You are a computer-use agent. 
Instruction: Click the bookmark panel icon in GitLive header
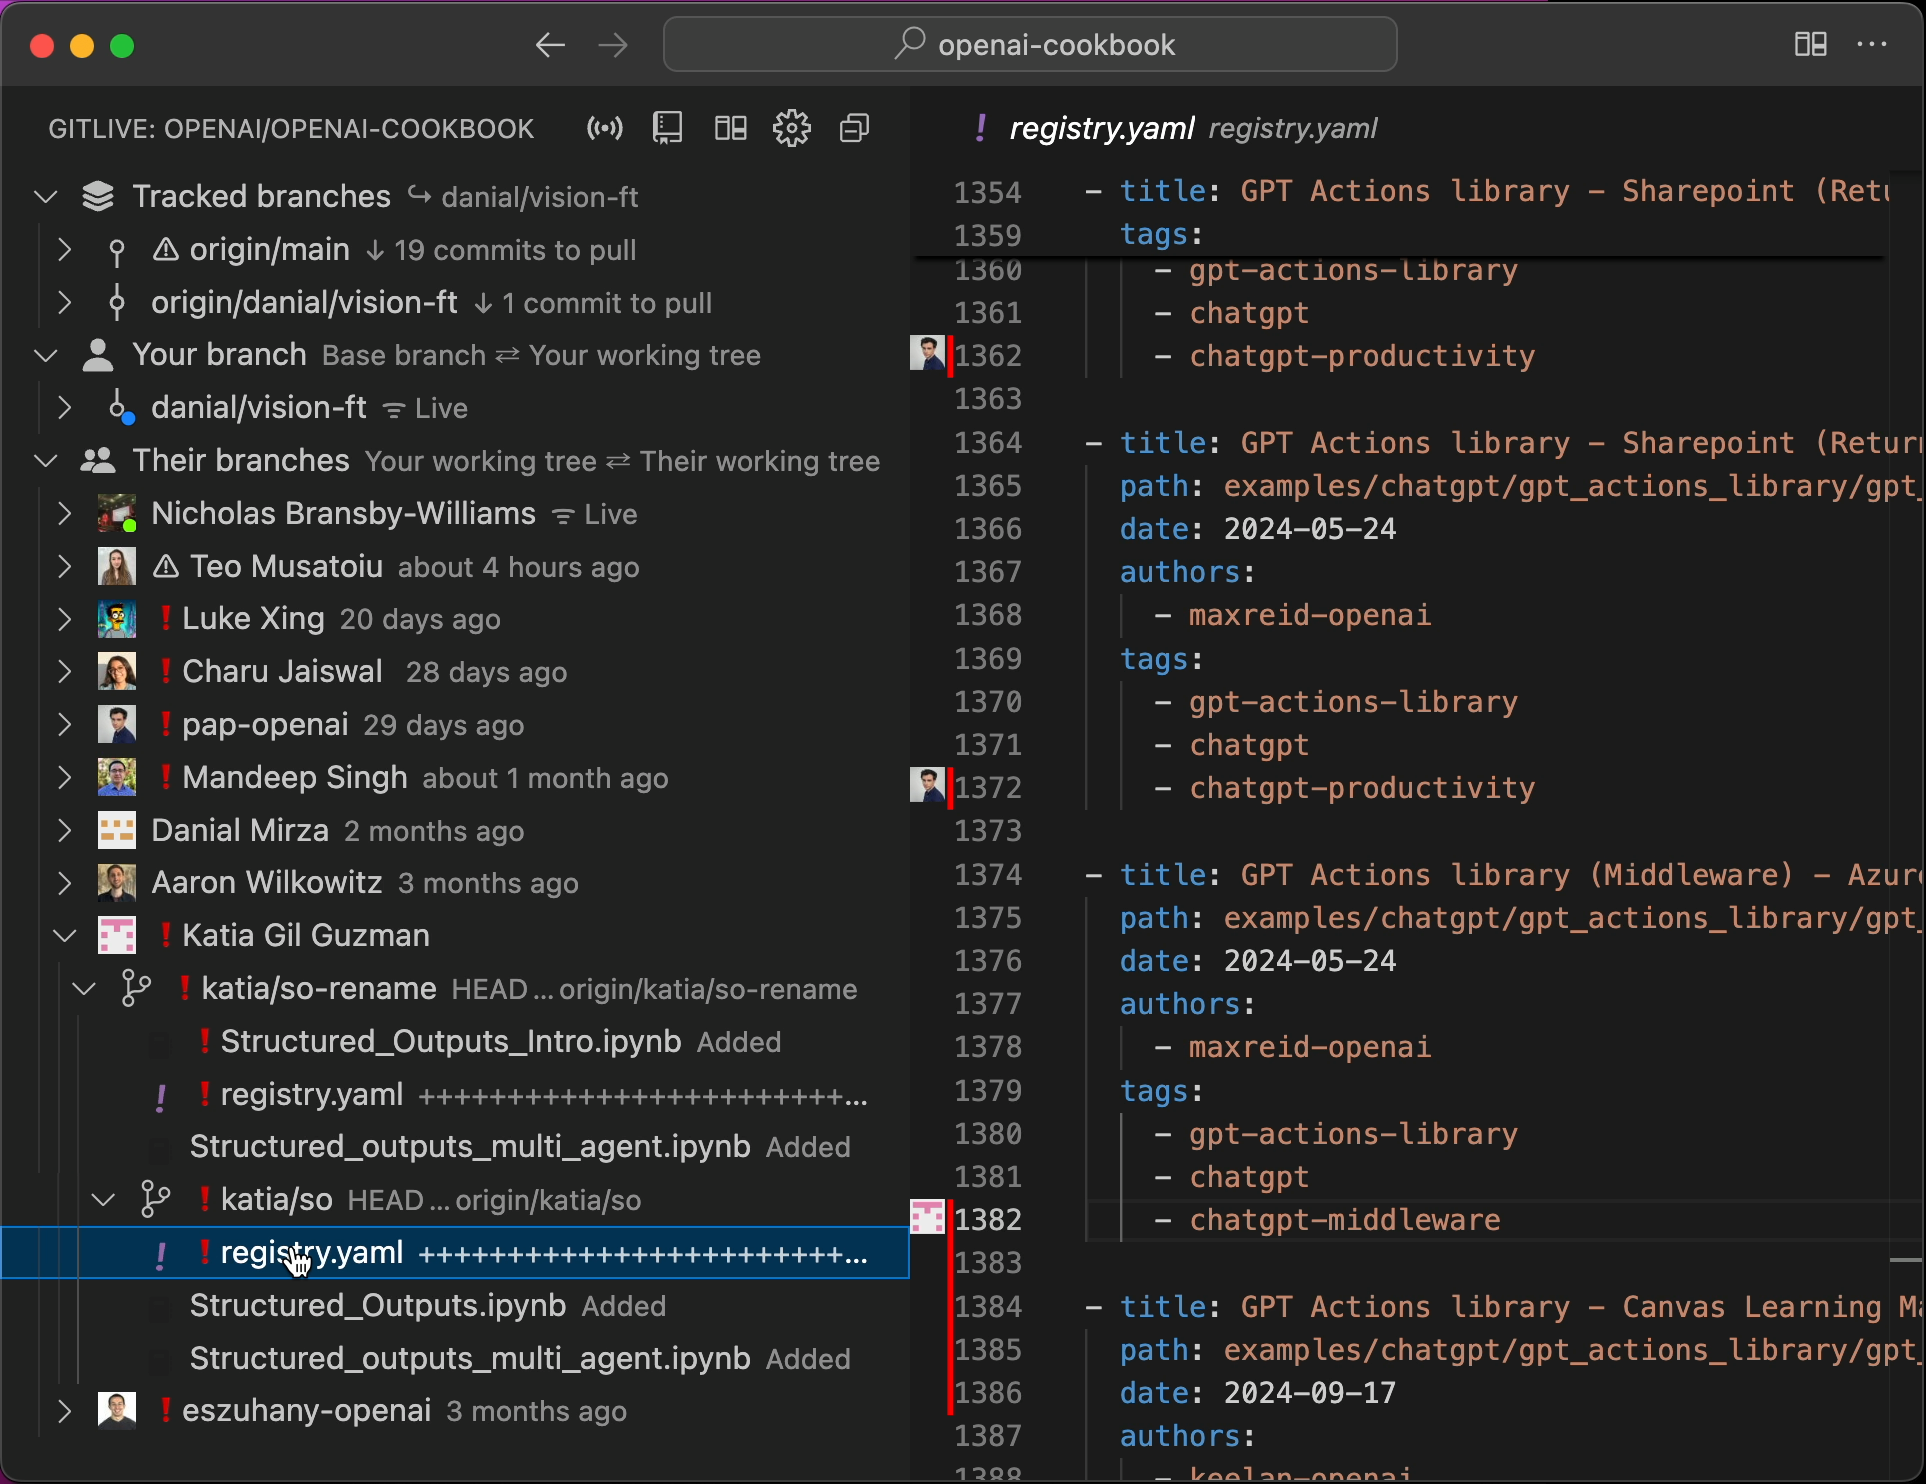[667, 128]
